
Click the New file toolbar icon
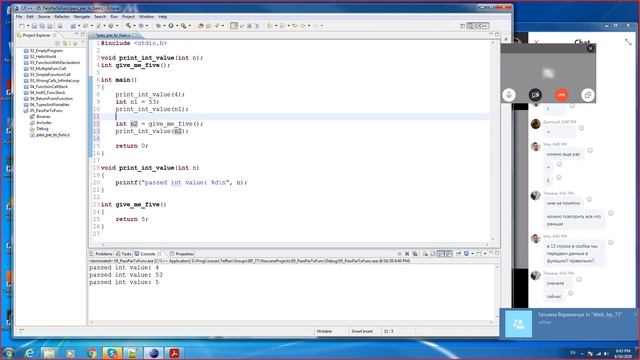pos(22,26)
